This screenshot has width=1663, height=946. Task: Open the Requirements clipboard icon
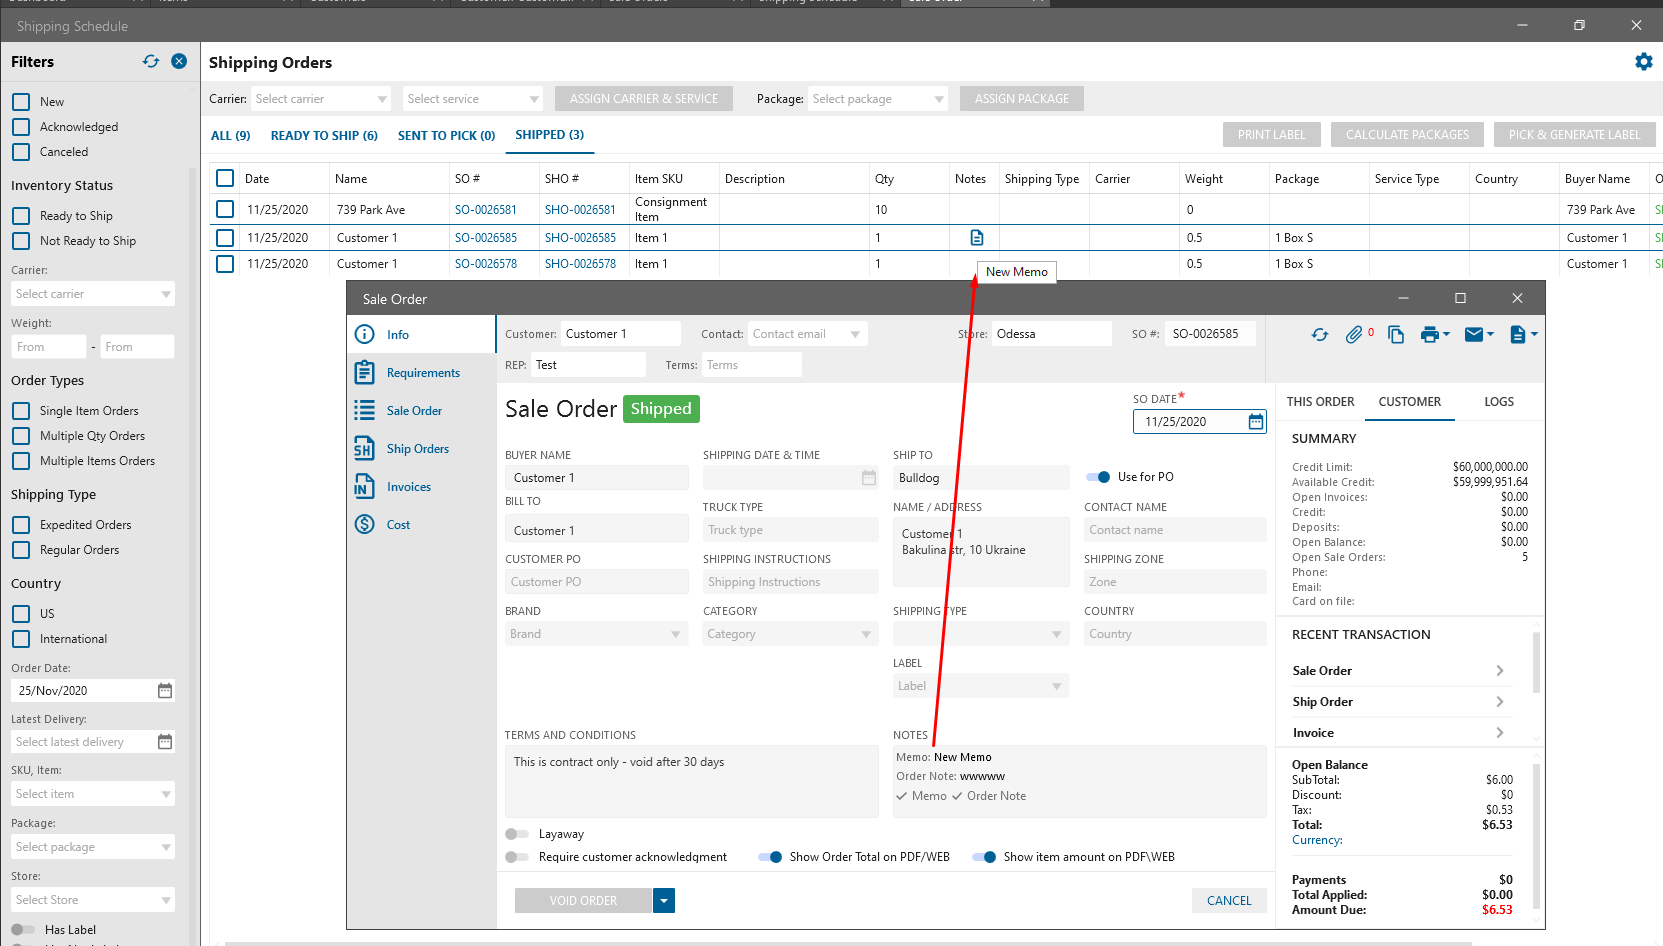click(364, 373)
